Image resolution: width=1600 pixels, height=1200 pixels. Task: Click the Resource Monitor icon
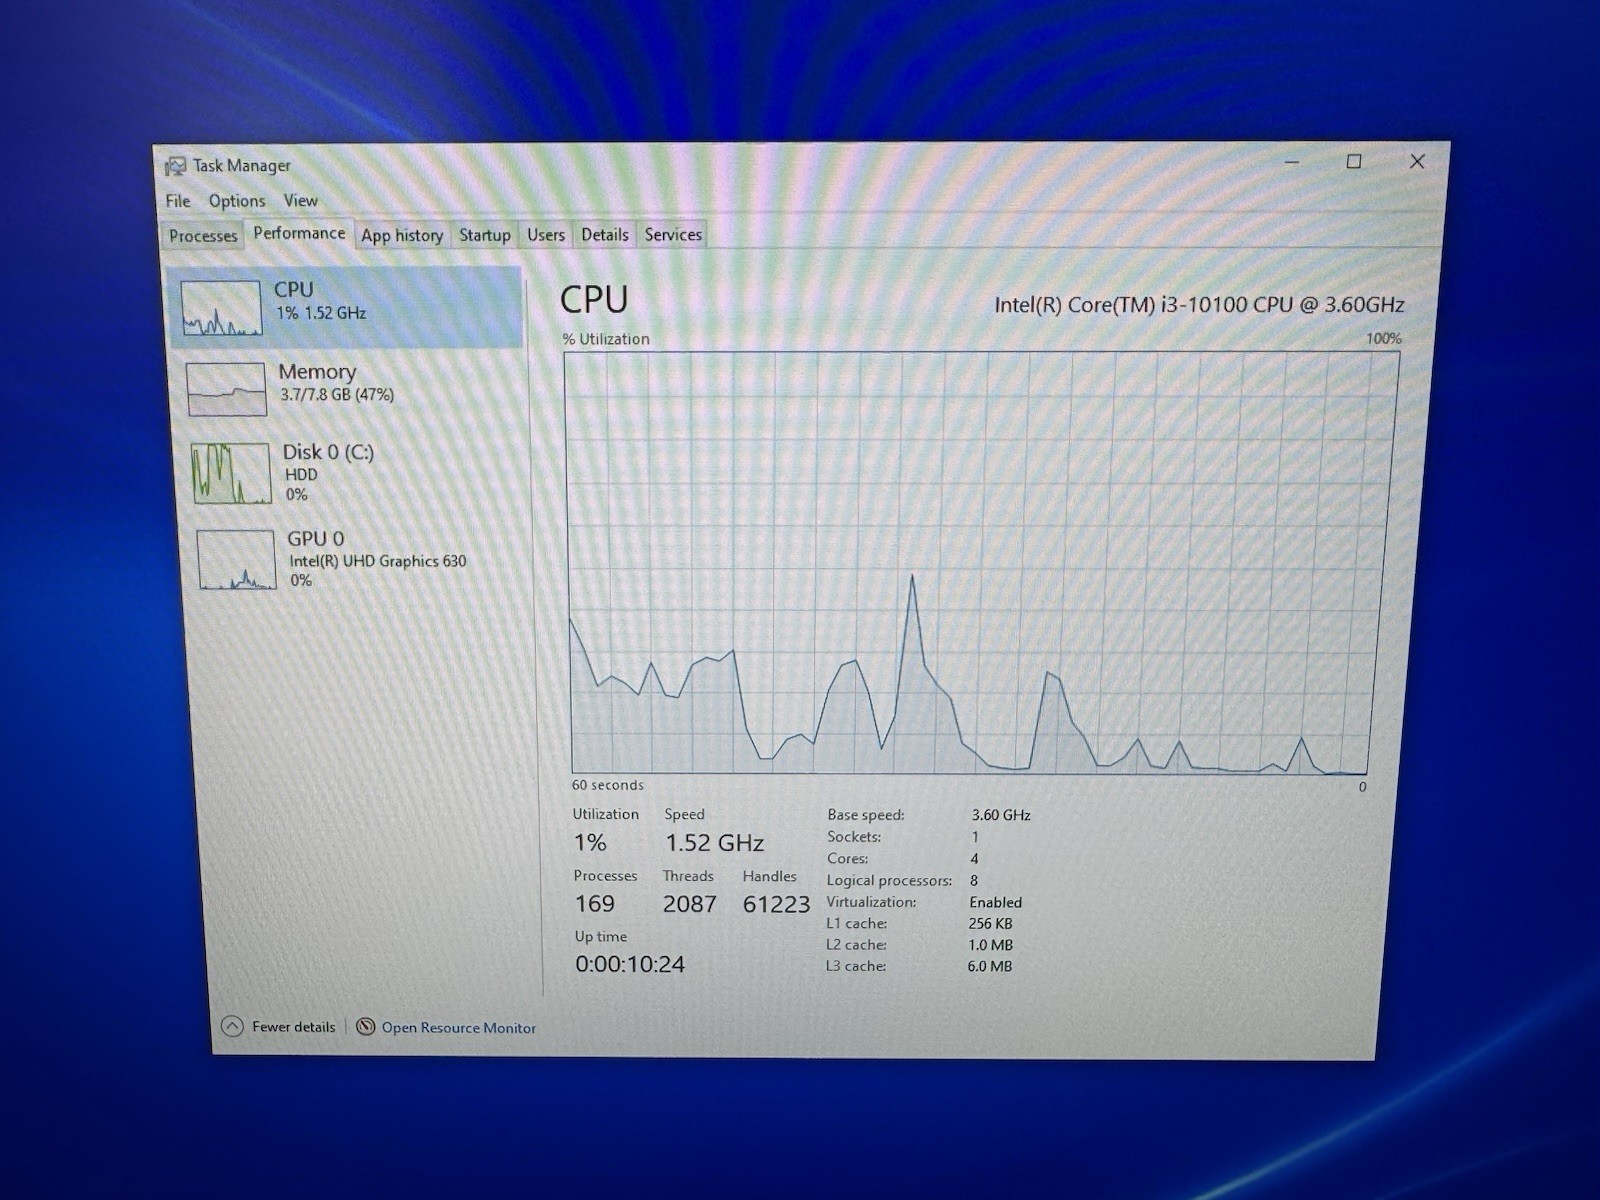(x=366, y=1027)
